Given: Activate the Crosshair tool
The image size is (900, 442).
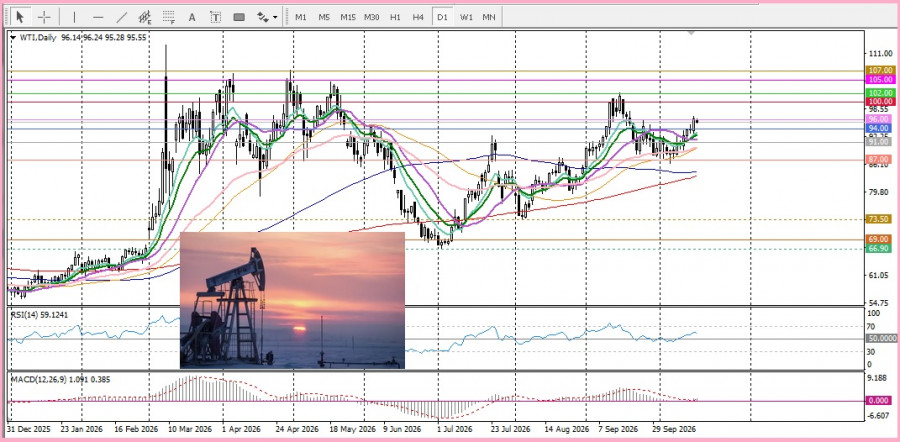Looking at the screenshot, I should (x=45, y=17).
